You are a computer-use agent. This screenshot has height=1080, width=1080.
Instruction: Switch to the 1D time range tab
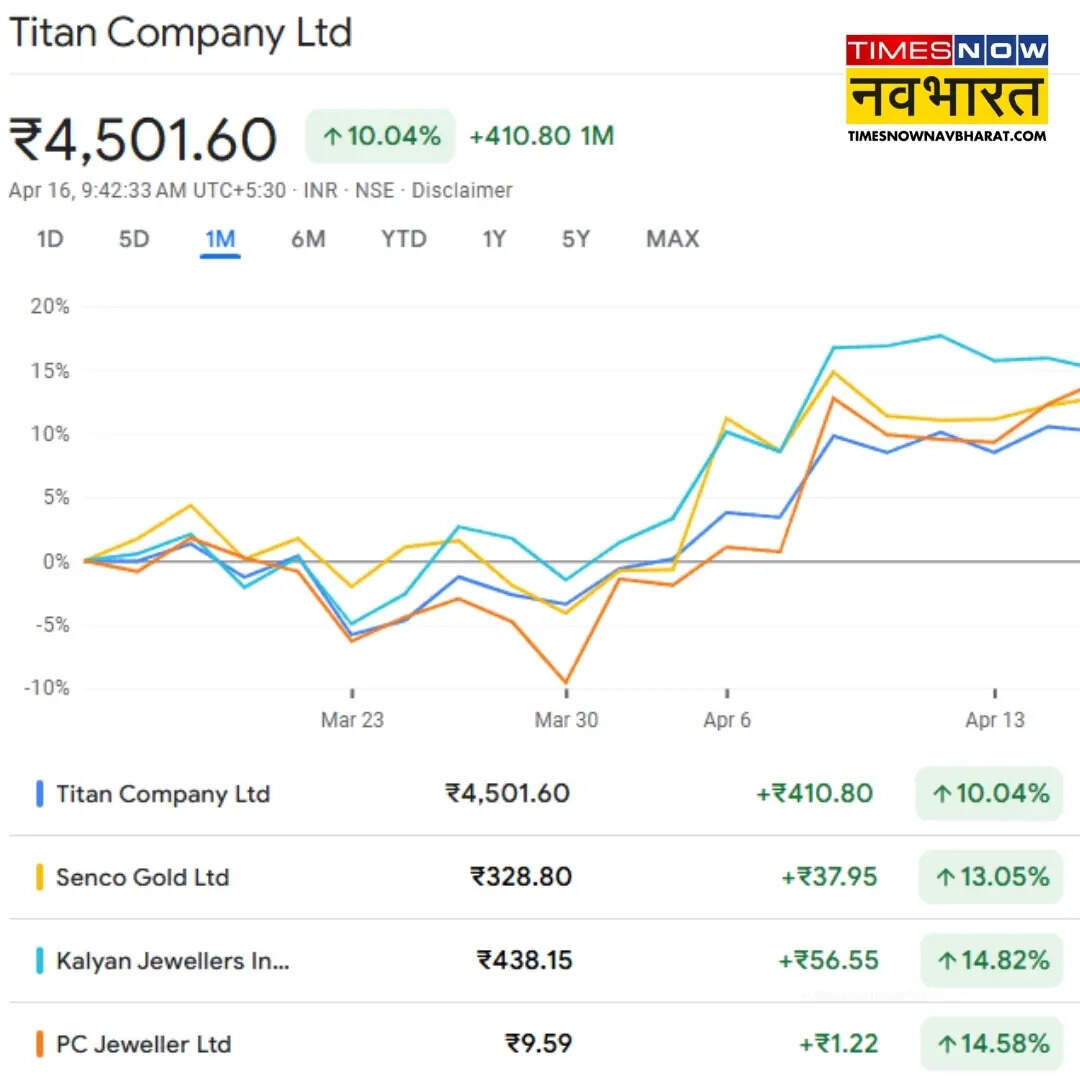50,239
